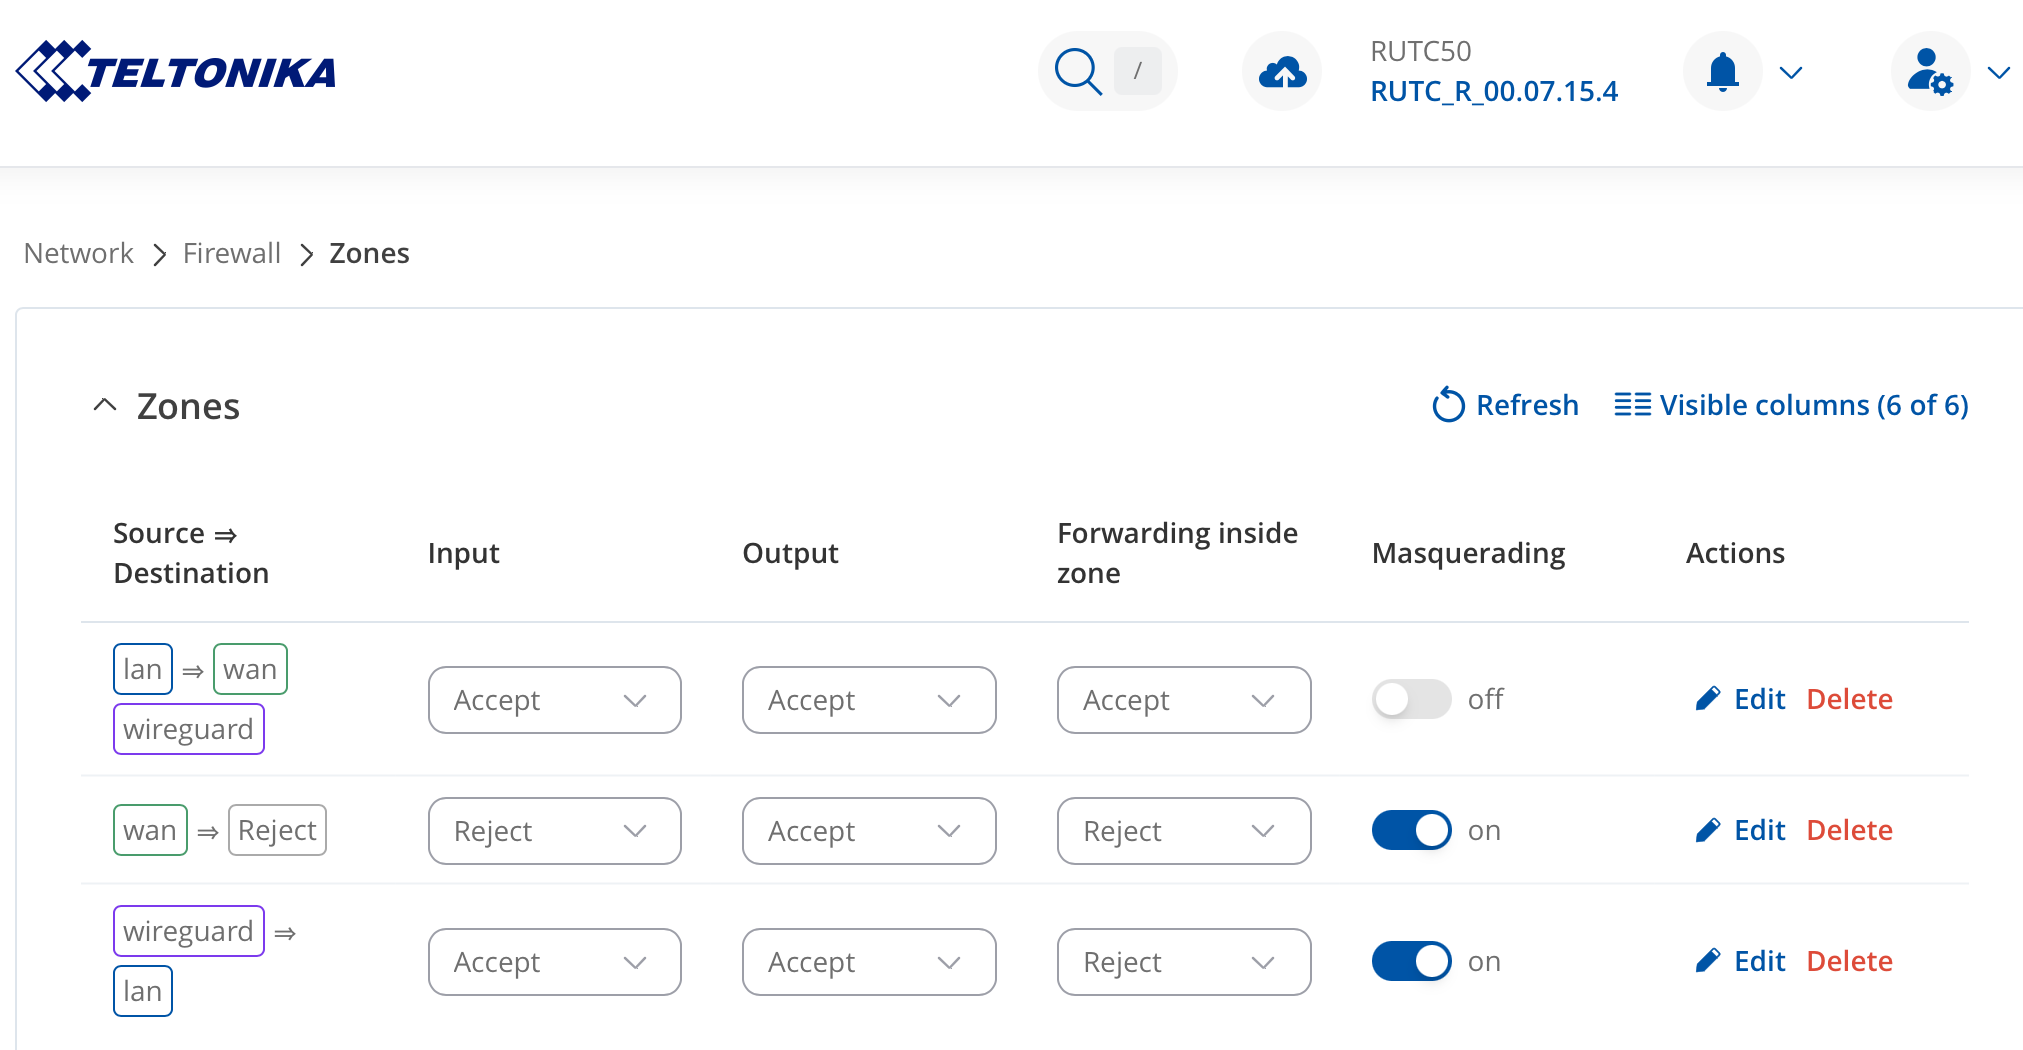Screen dimensions: 2023x1050
Task: Click wireguard source tag in third row
Action: click(x=189, y=931)
